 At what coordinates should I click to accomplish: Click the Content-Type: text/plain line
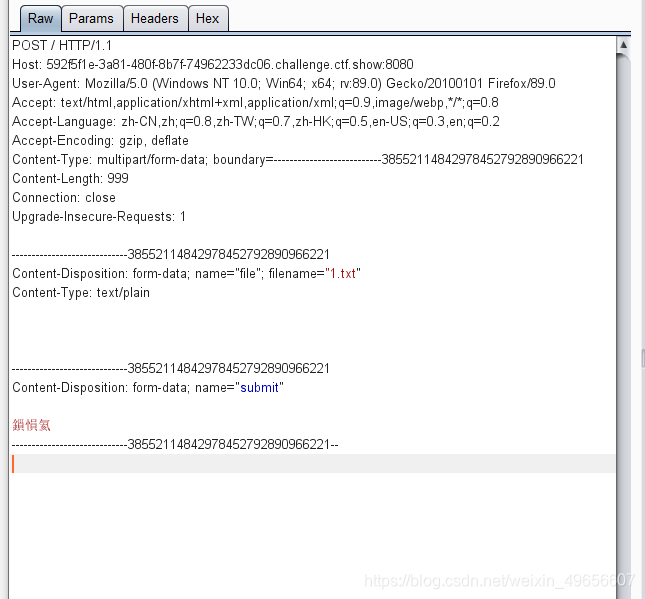click(81, 293)
